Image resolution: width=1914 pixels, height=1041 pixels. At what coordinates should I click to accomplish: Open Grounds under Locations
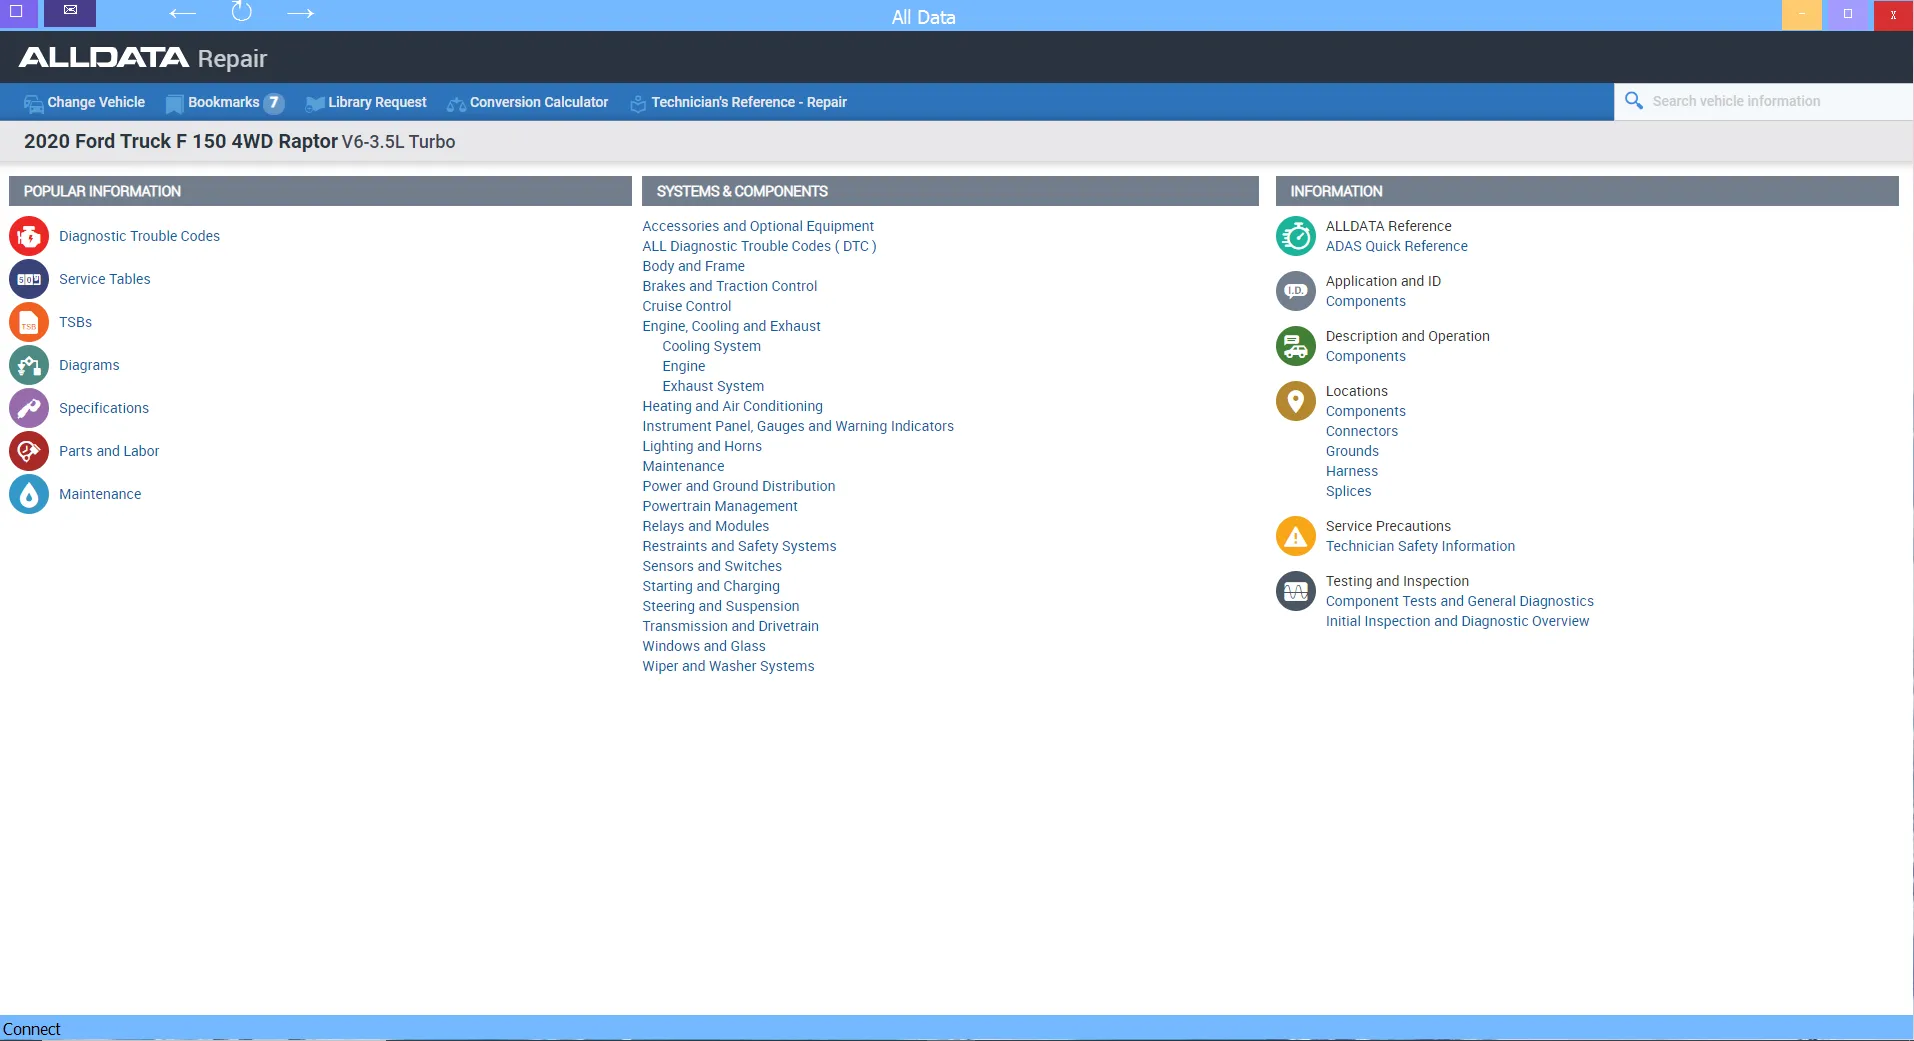(x=1352, y=451)
